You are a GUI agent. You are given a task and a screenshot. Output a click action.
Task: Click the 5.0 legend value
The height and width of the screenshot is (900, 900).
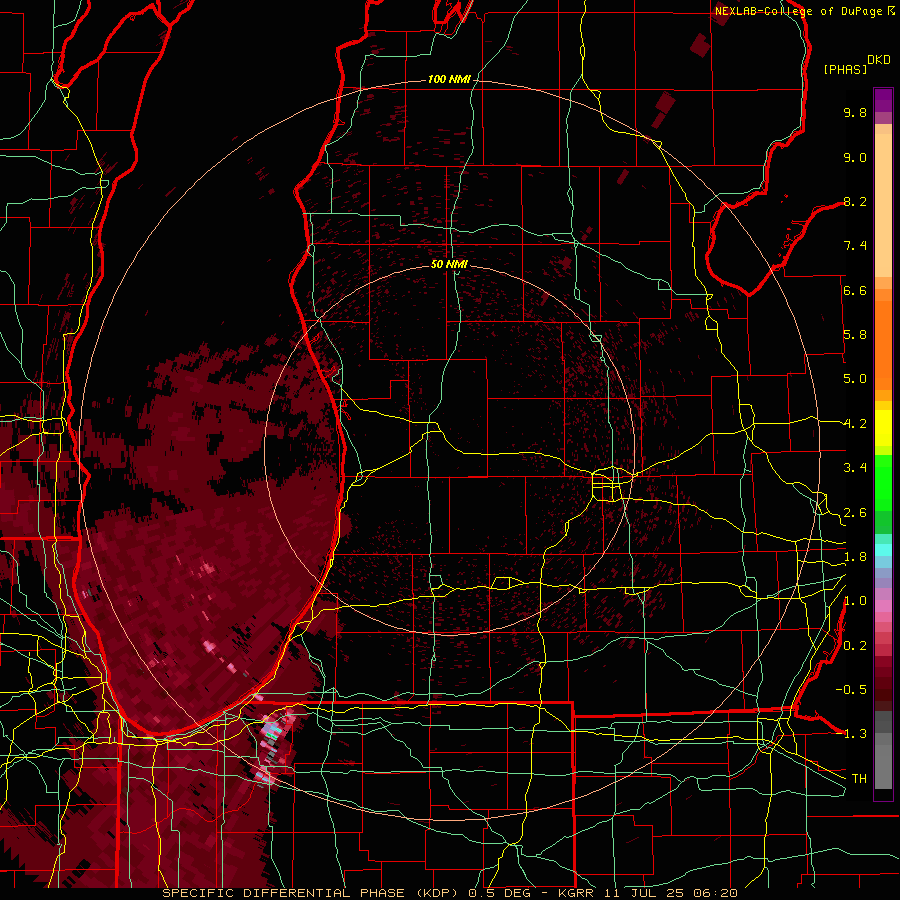(855, 379)
